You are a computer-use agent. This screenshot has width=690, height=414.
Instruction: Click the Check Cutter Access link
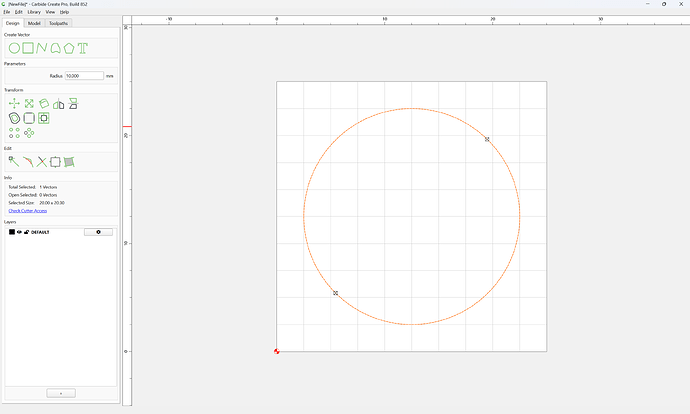click(28, 211)
